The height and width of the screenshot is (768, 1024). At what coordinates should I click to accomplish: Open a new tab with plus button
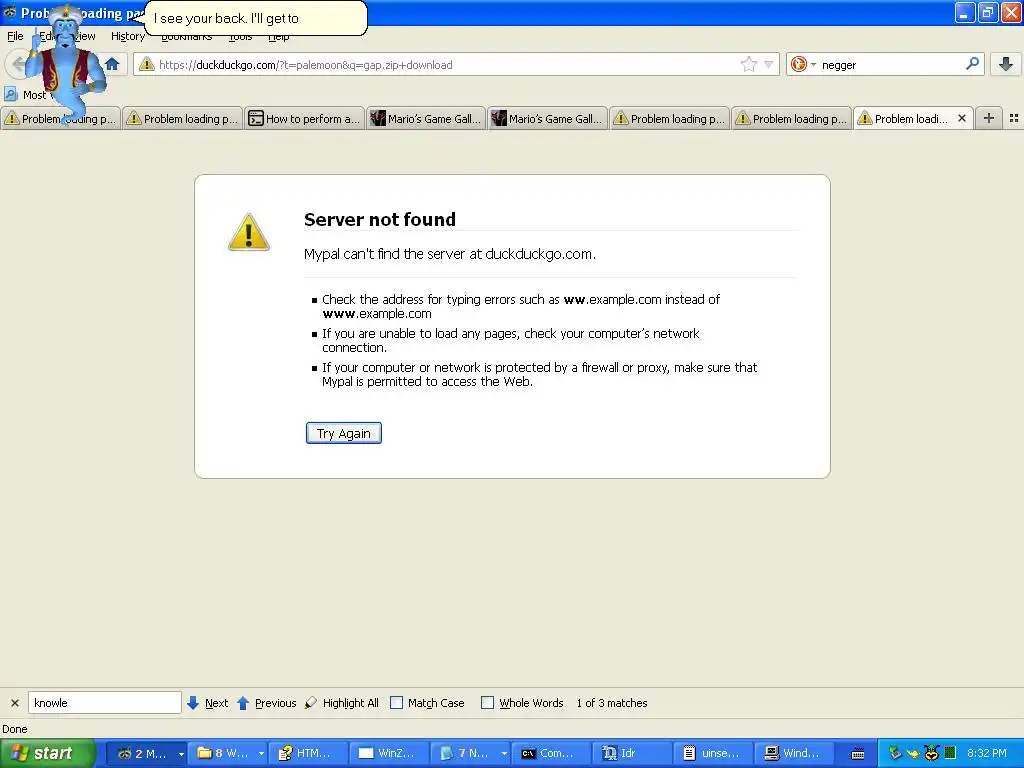pyautogui.click(x=989, y=118)
